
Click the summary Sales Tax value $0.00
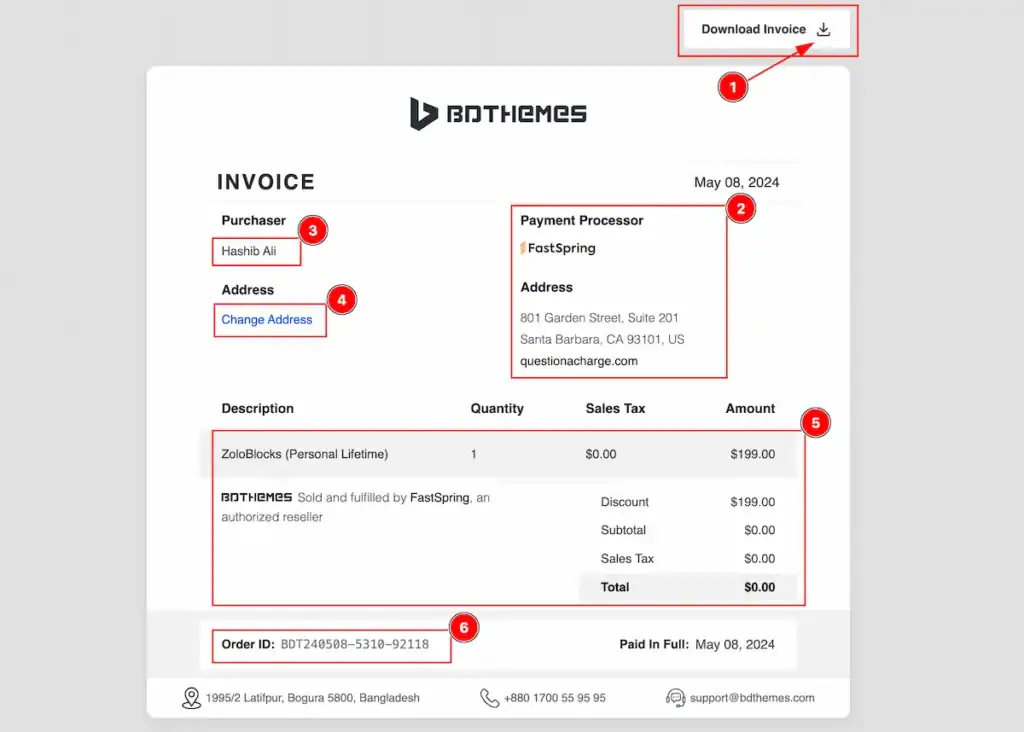760,559
